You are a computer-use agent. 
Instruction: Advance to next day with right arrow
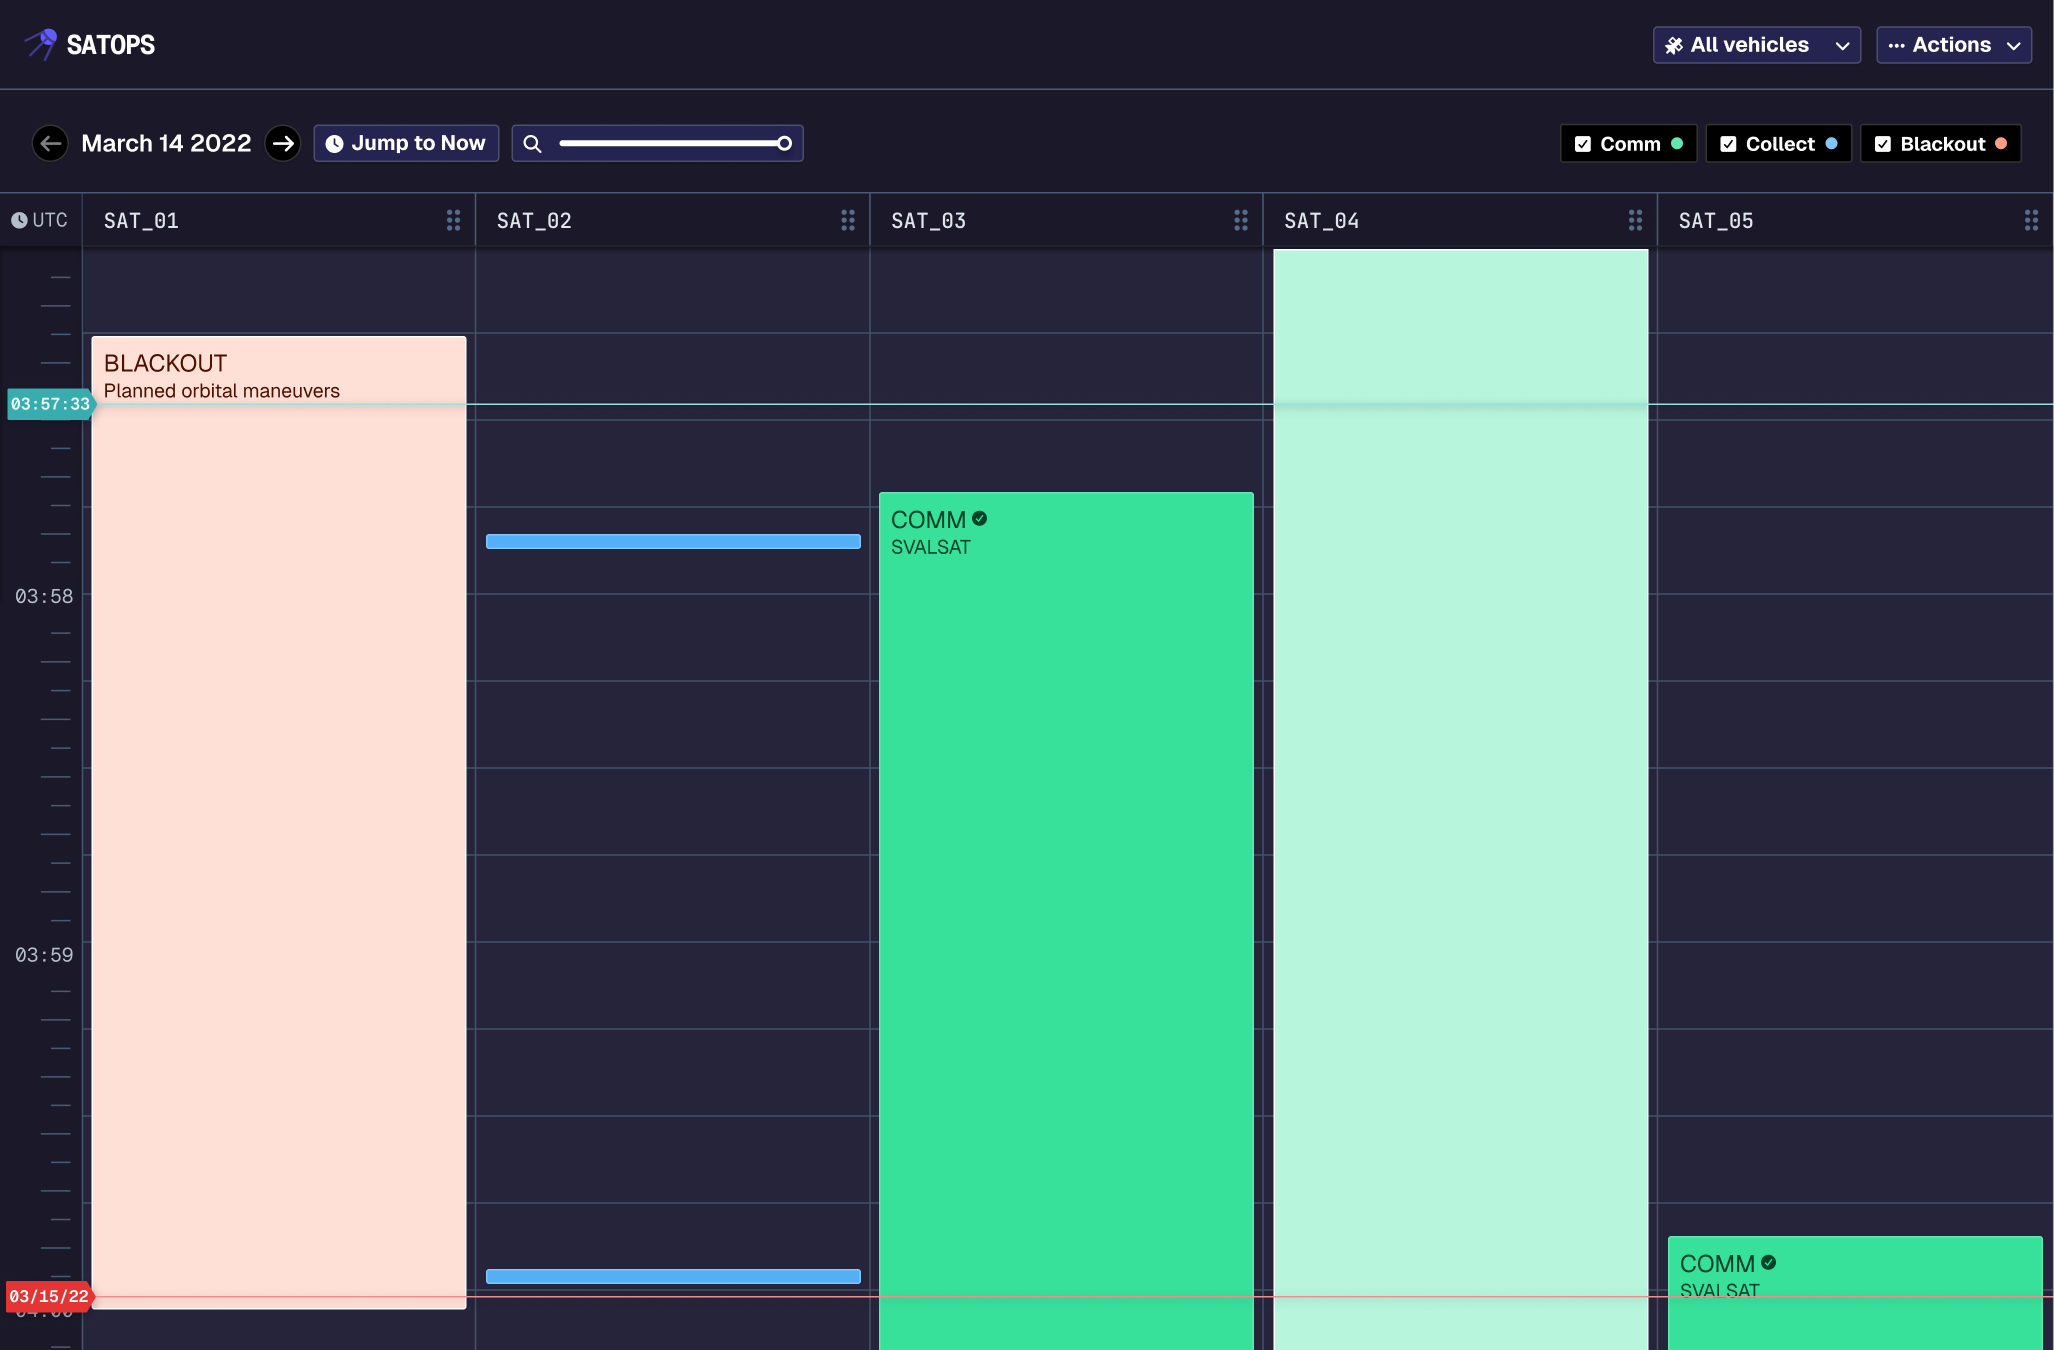point(283,143)
